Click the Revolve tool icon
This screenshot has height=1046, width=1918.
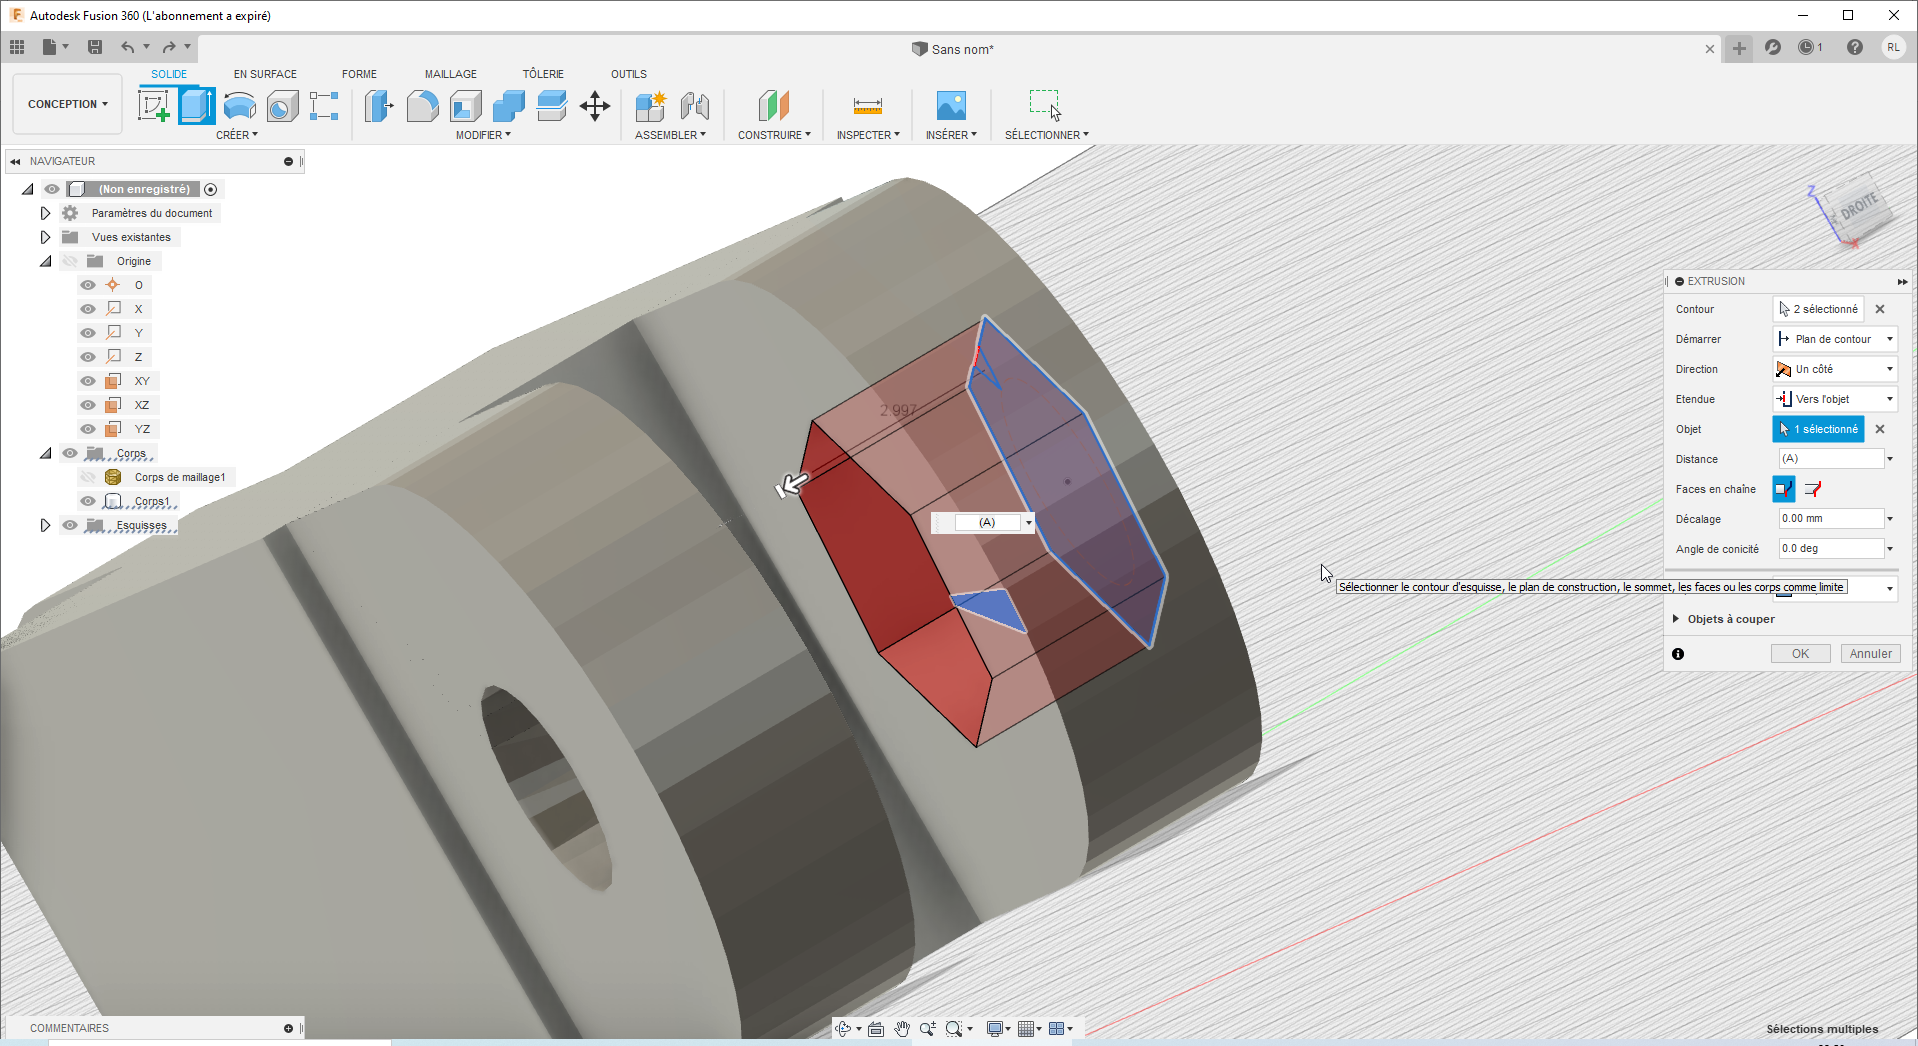click(240, 105)
